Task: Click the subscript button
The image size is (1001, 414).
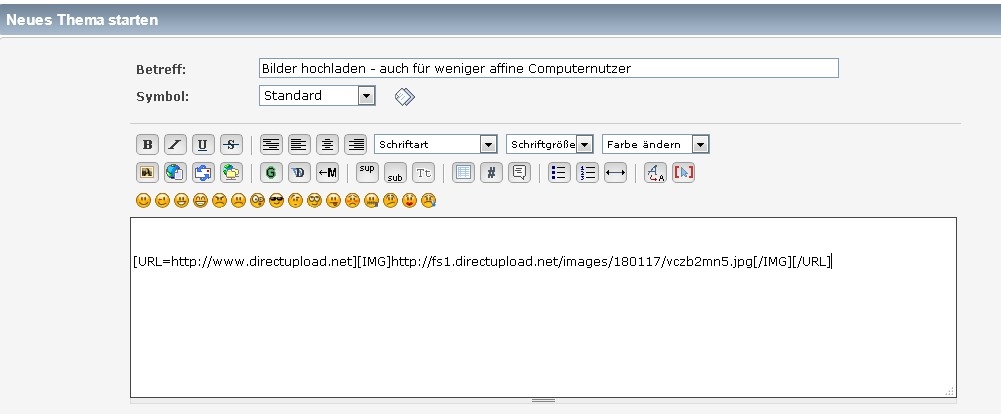Action: [395, 172]
